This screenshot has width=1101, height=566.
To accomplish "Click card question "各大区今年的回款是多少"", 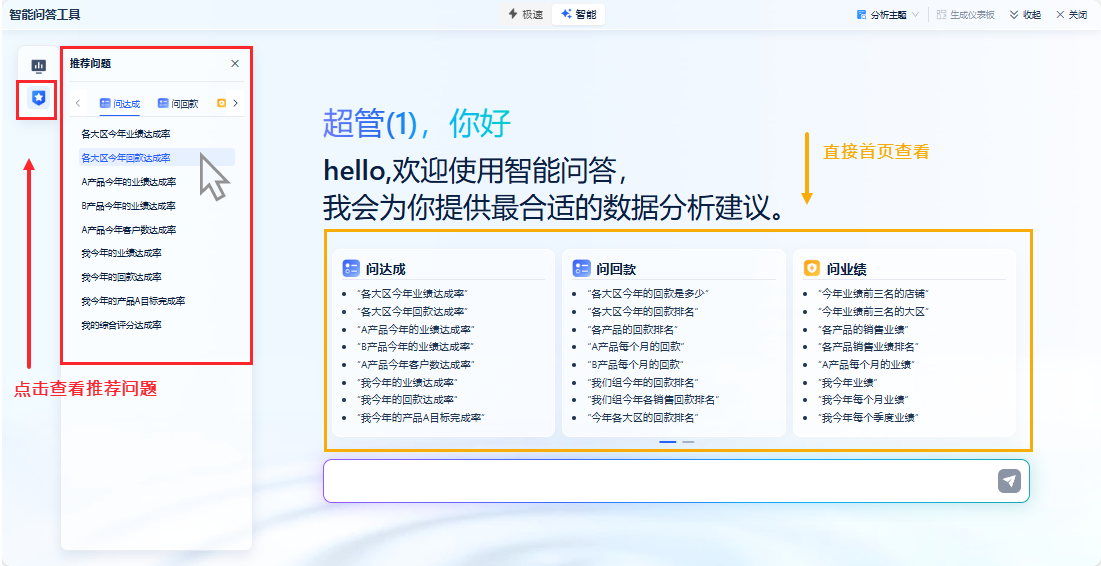I will pos(649,293).
